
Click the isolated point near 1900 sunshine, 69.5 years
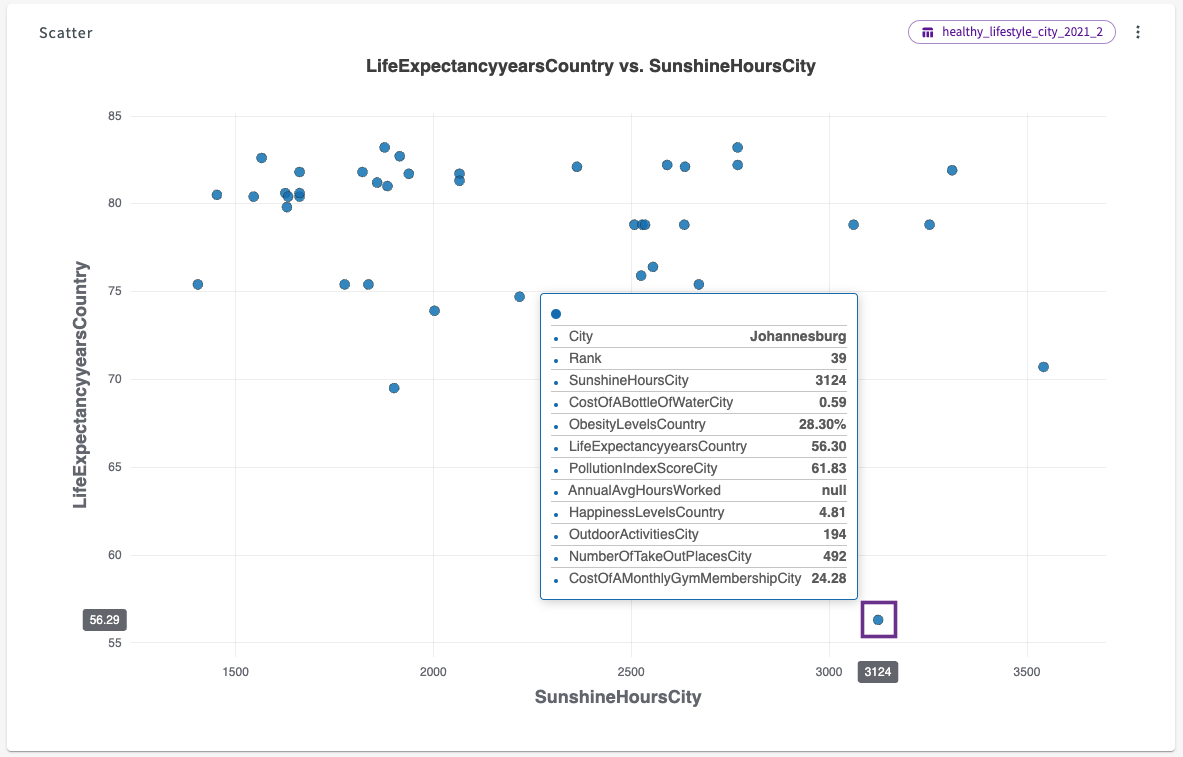coord(394,388)
